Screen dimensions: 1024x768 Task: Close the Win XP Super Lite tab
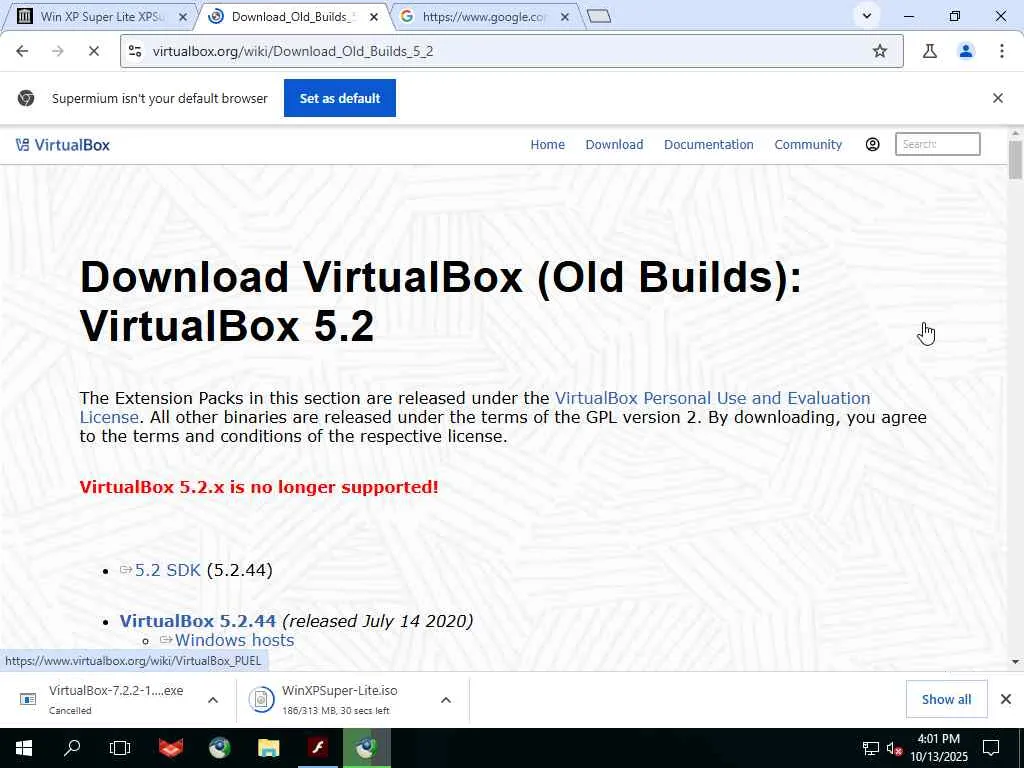[183, 17]
